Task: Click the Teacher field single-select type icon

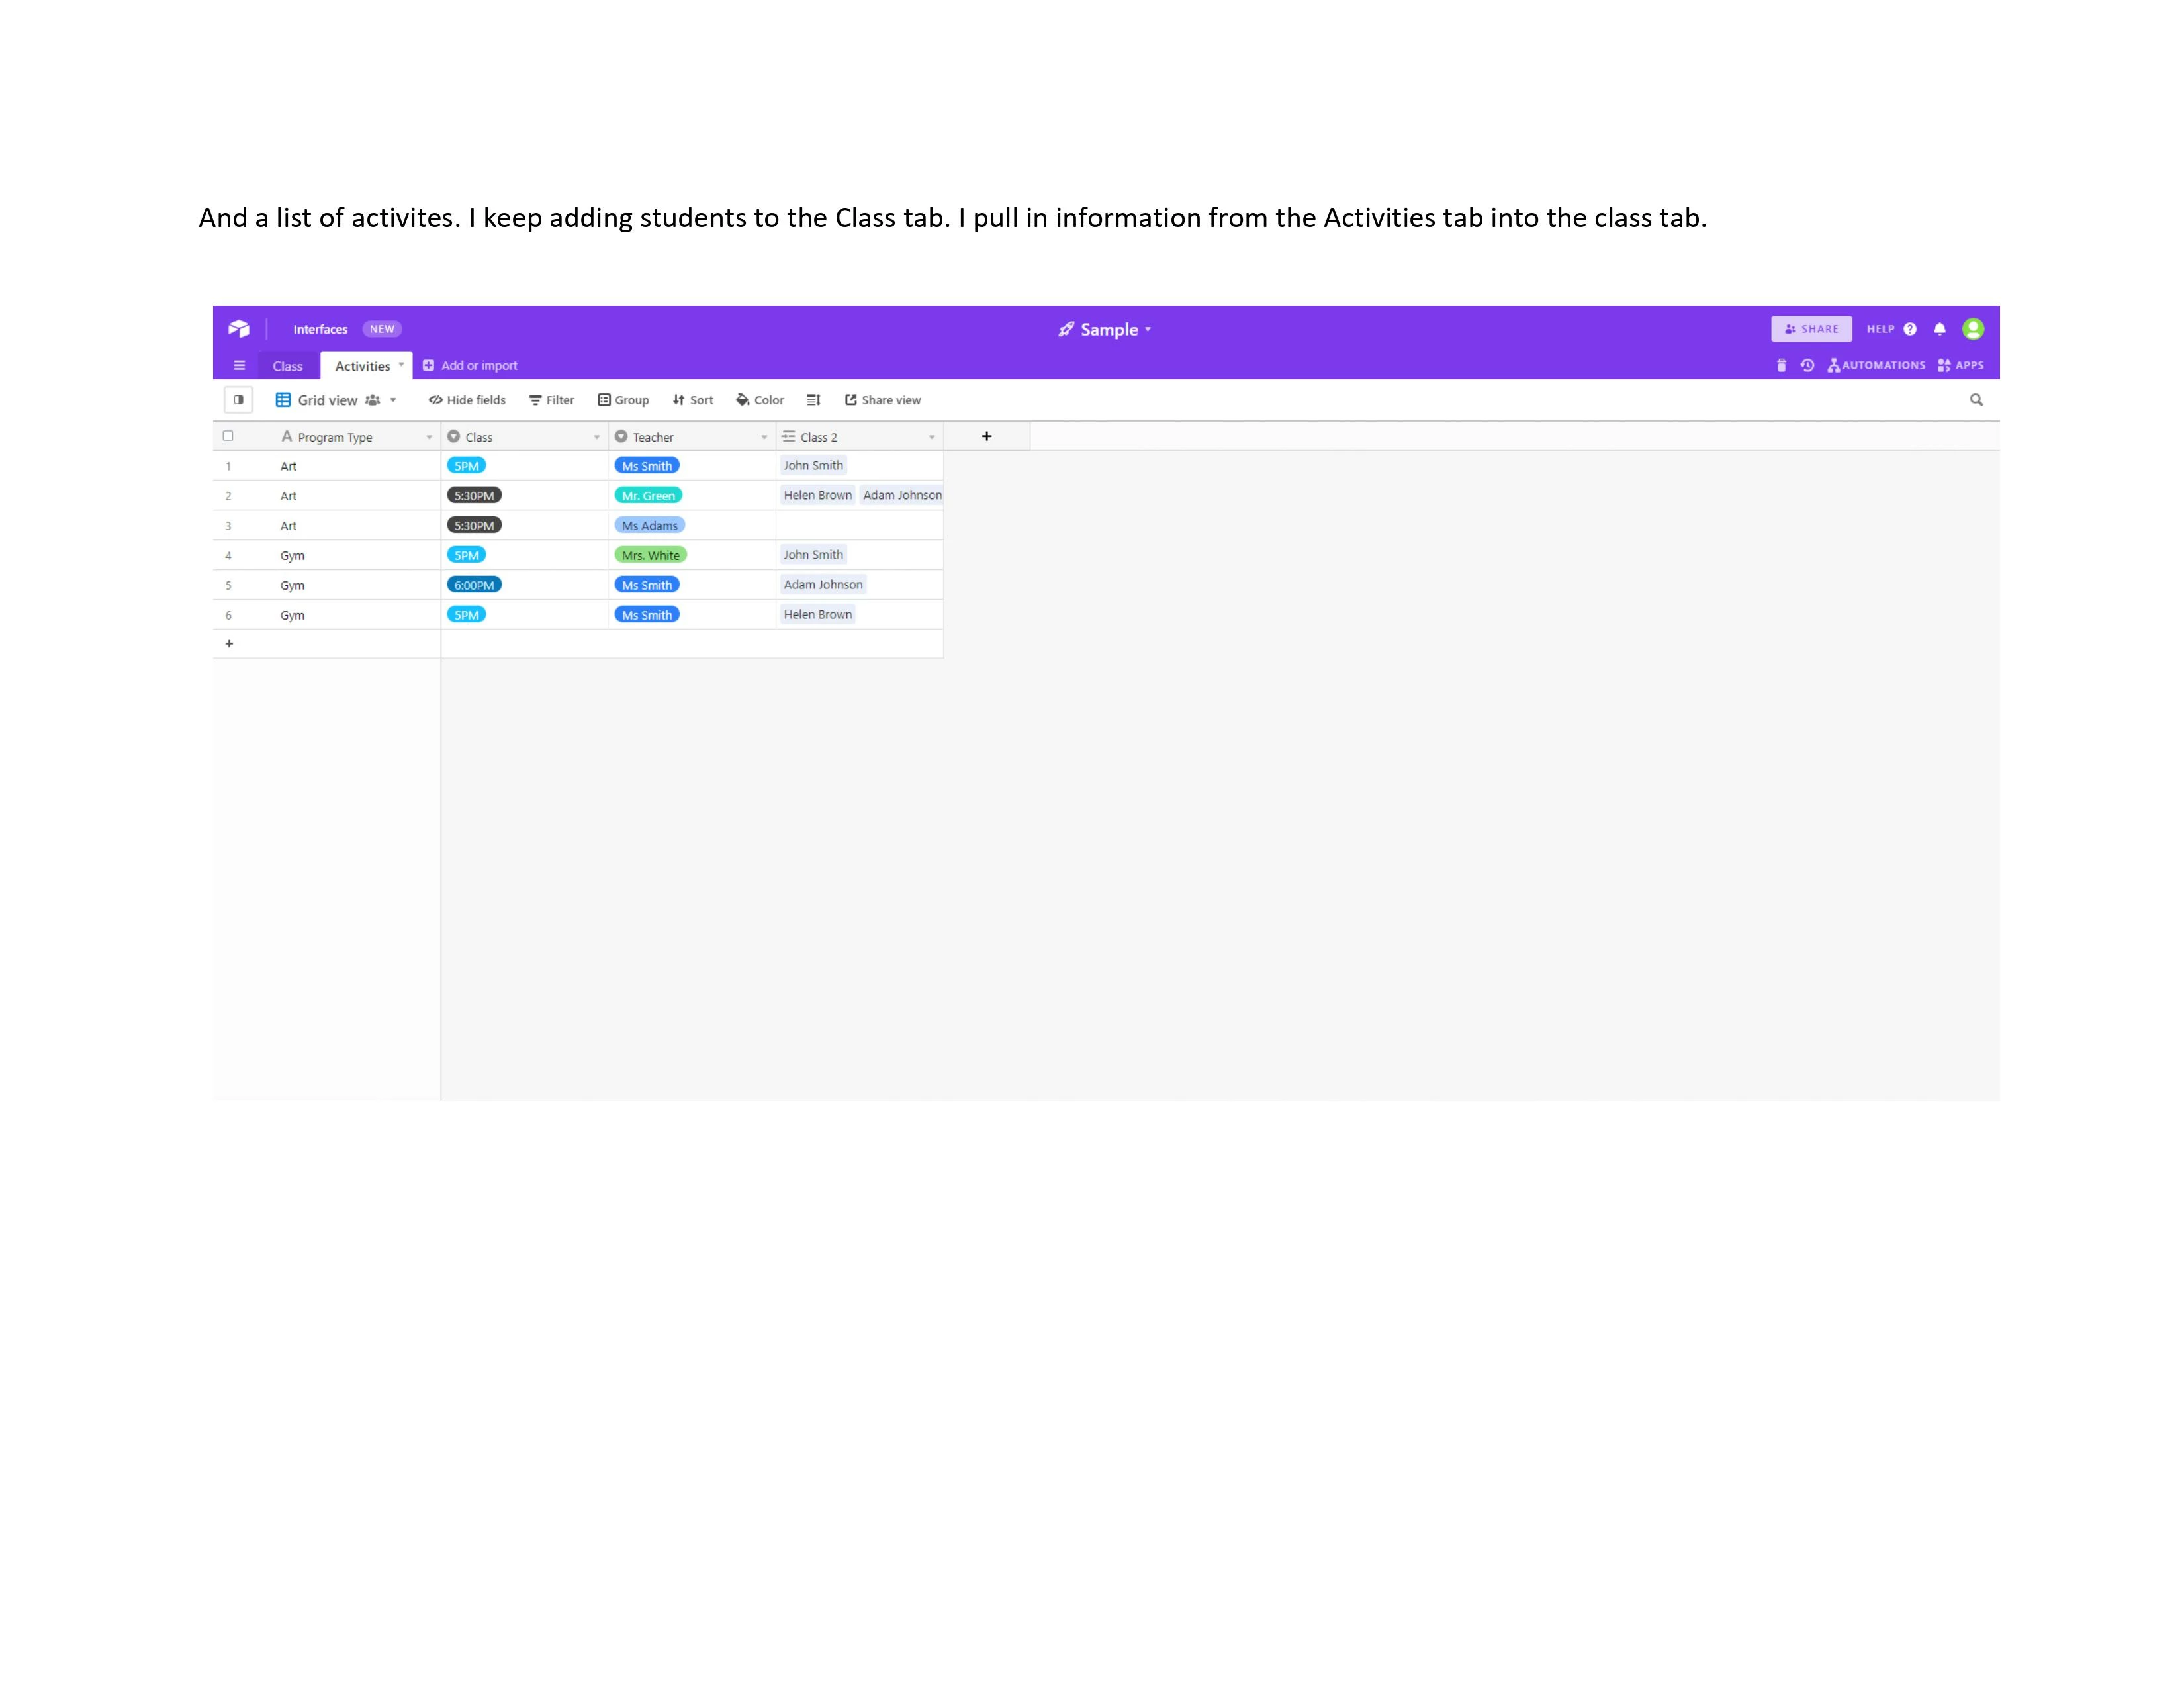Action: tap(621, 436)
